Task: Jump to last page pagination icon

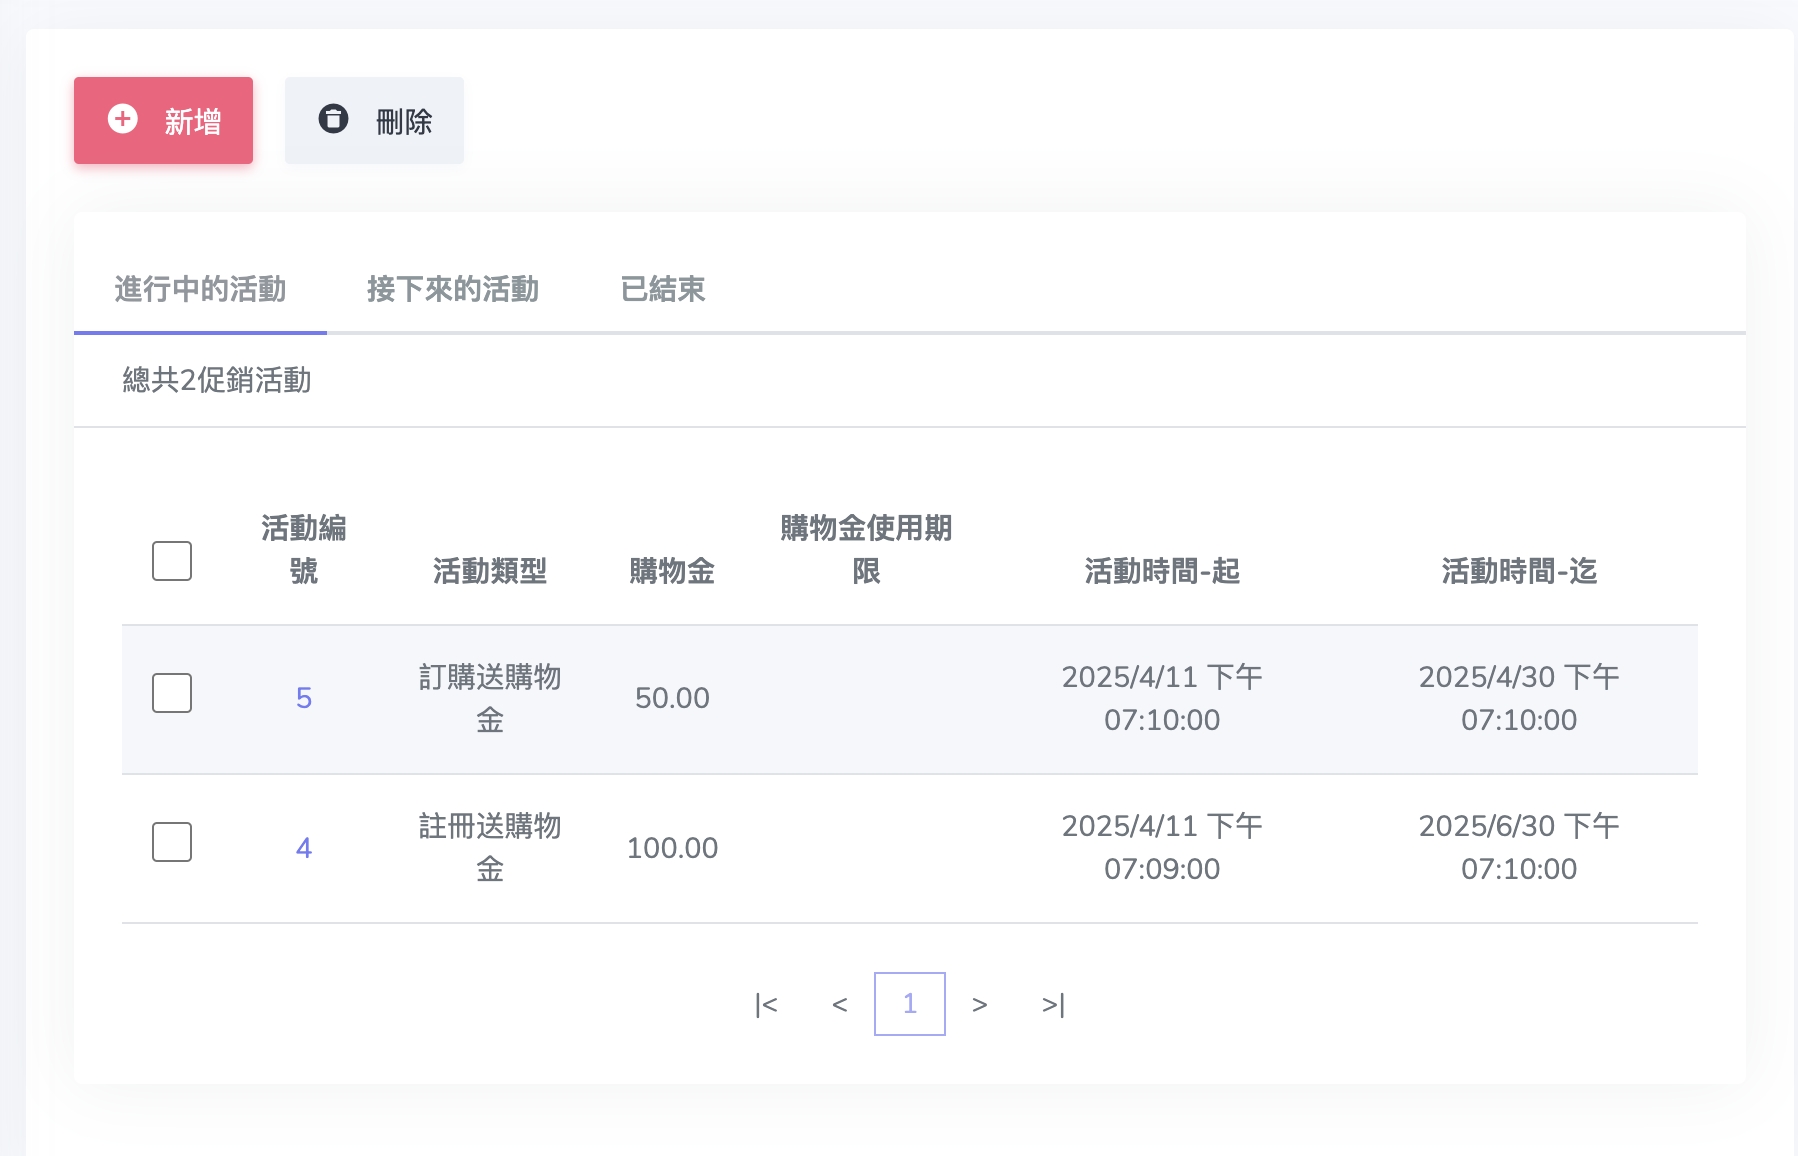Action: point(1053,1005)
